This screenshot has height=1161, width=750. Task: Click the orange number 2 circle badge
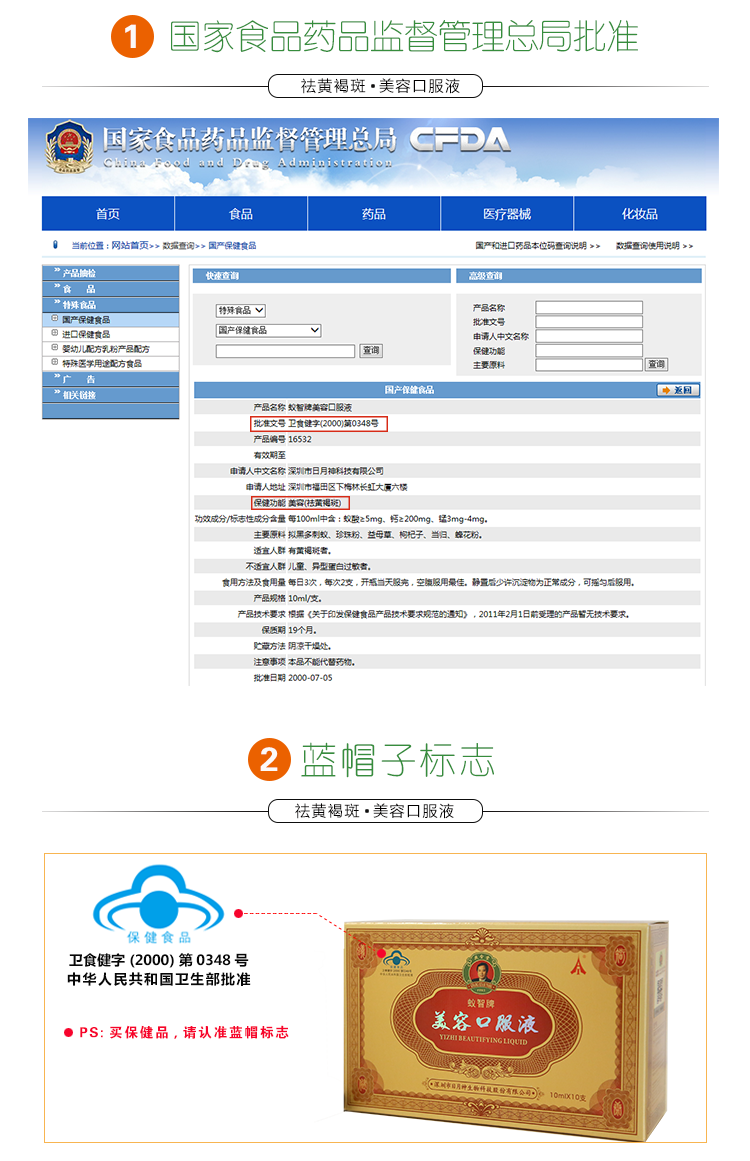coord(268,761)
